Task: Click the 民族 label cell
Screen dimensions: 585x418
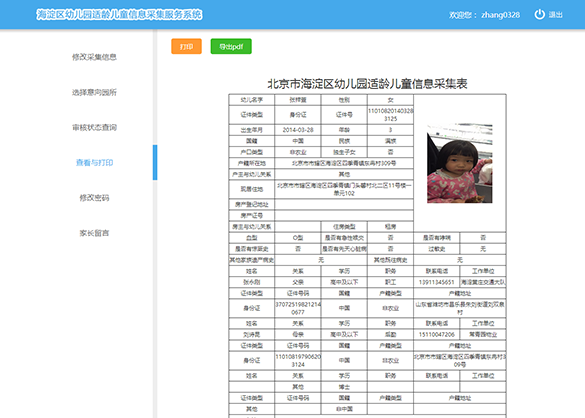Action: [344, 141]
